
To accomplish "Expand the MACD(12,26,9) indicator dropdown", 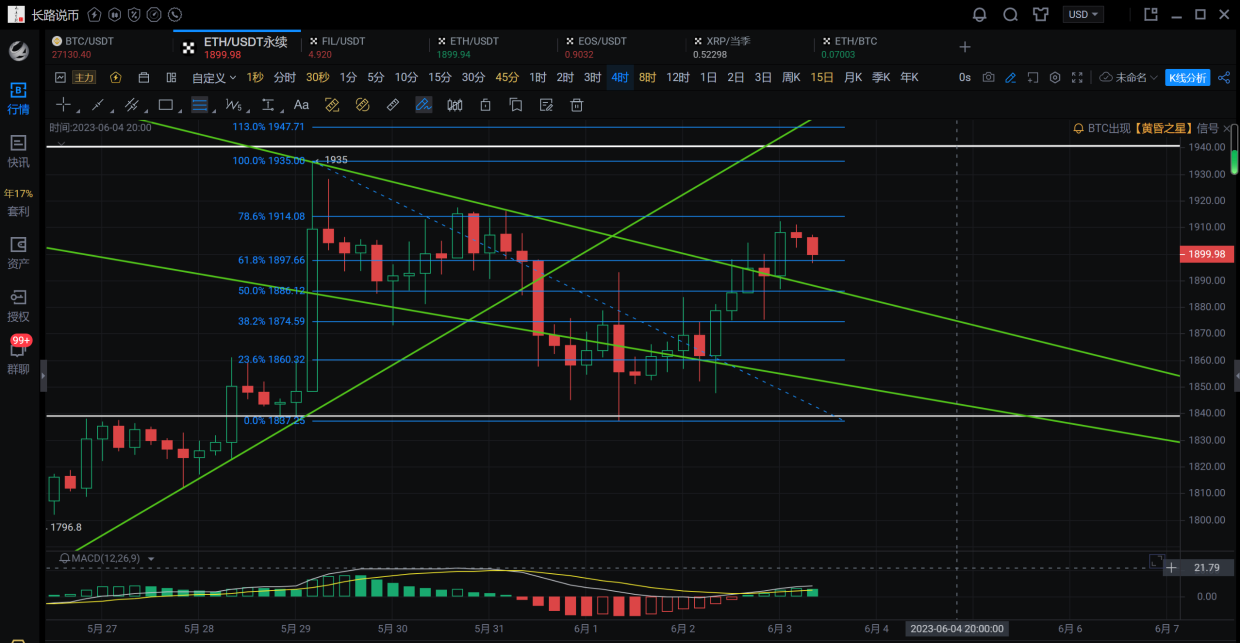I will click(151, 559).
